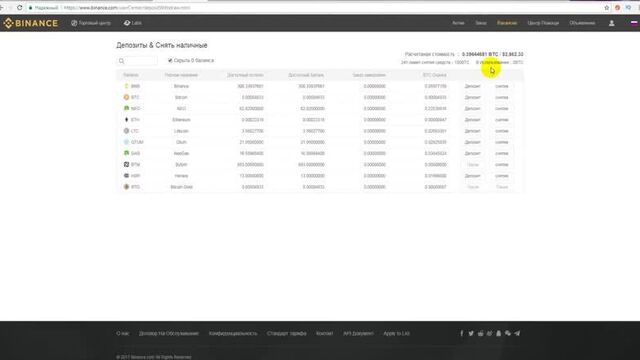640x360 pixels.
Task: Click the red browser extension icon
Action: pyautogui.click(x=618, y=7)
